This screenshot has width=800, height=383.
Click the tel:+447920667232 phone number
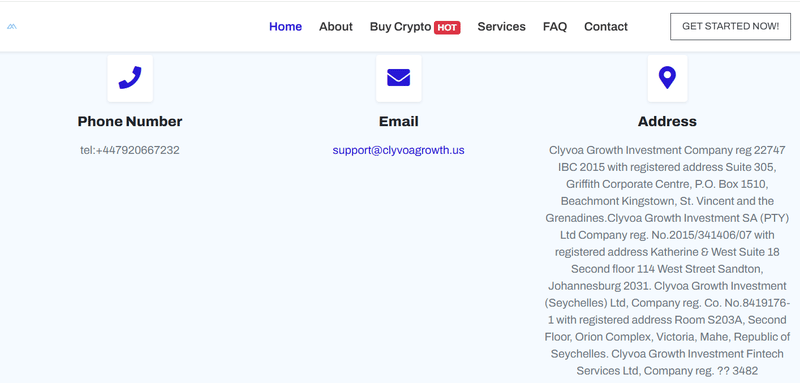(130, 150)
